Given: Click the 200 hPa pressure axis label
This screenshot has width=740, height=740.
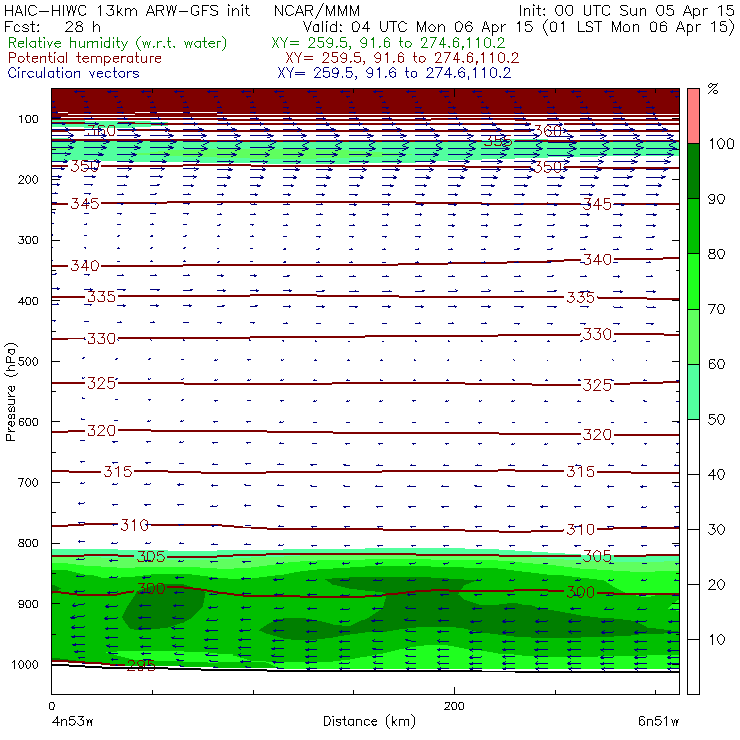Looking at the screenshot, I should (x=28, y=179).
